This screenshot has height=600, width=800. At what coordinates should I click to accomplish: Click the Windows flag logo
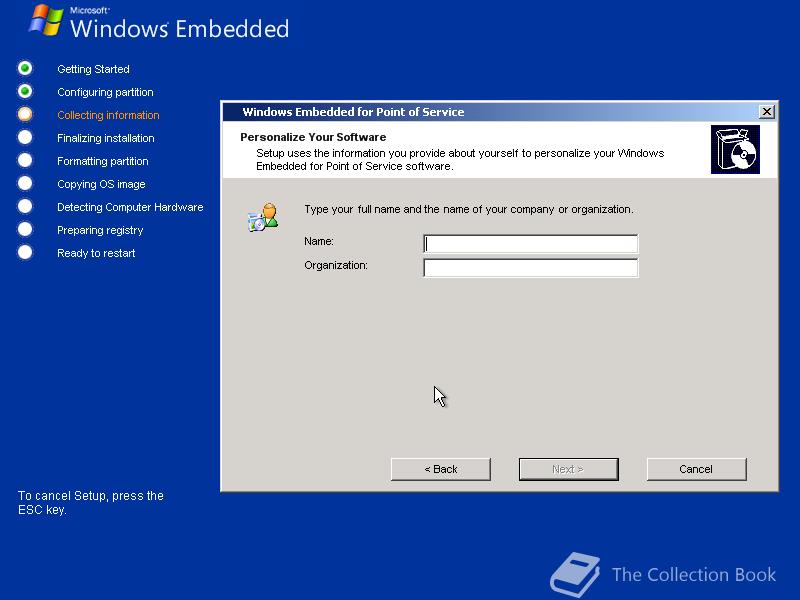coord(46,20)
